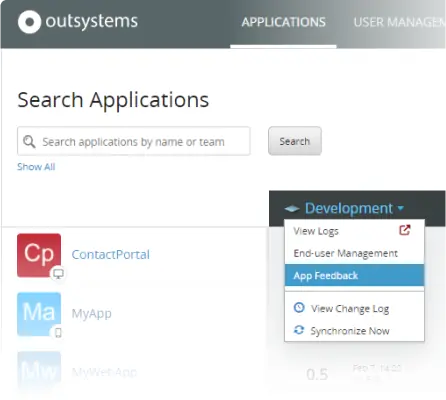Click the blue Ma application icon
446x400 pixels.
[x=39, y=314]
